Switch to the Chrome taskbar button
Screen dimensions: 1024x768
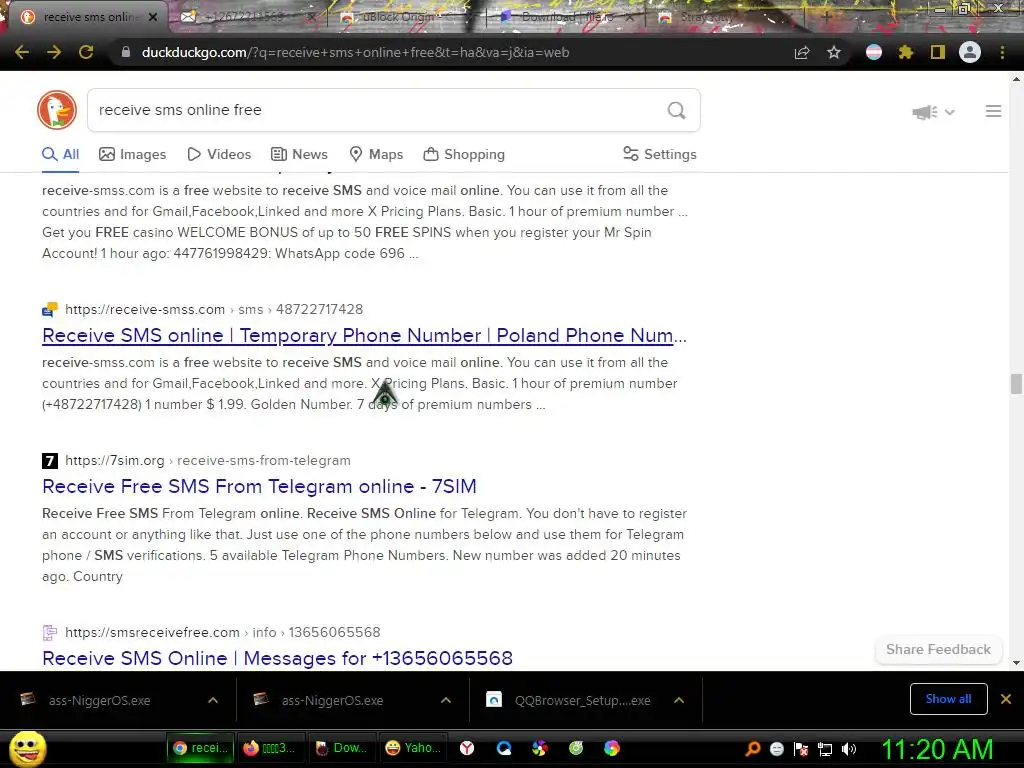200,748
